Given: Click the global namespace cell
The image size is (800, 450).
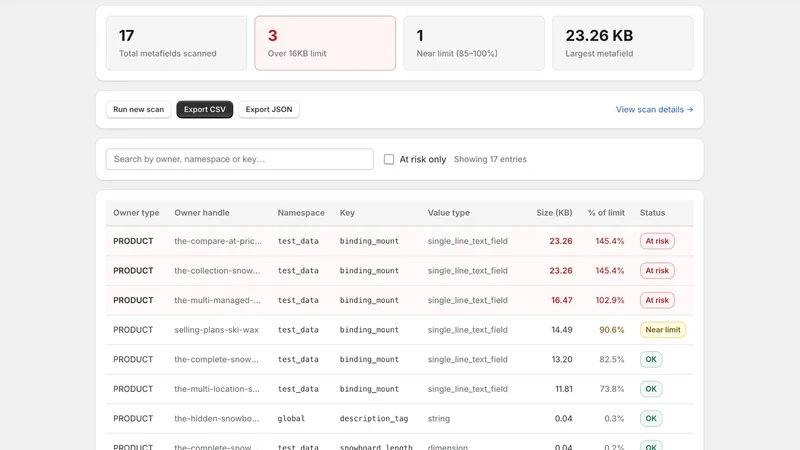Looking at the screenshot, I should (x=291, y=418).
